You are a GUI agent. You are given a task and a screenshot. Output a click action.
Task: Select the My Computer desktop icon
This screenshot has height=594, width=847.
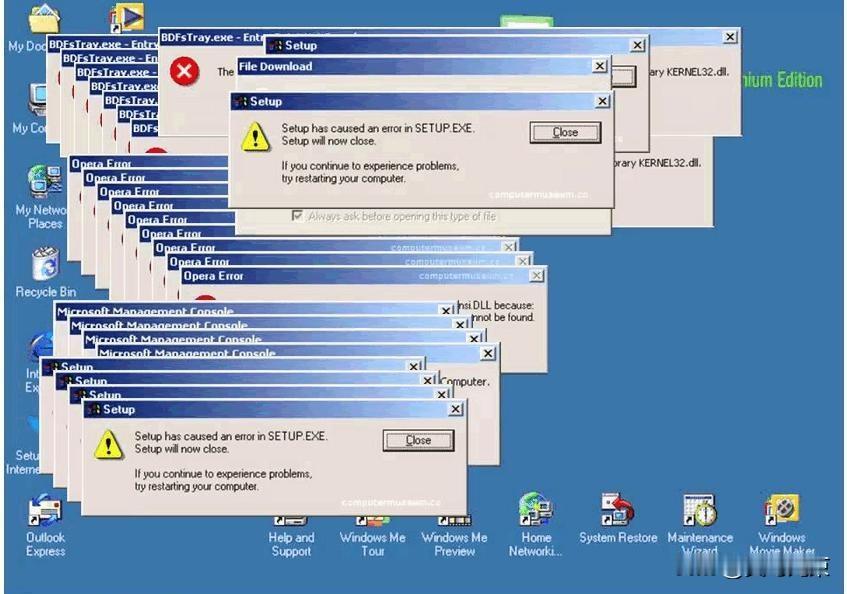(x=37, y=100)
